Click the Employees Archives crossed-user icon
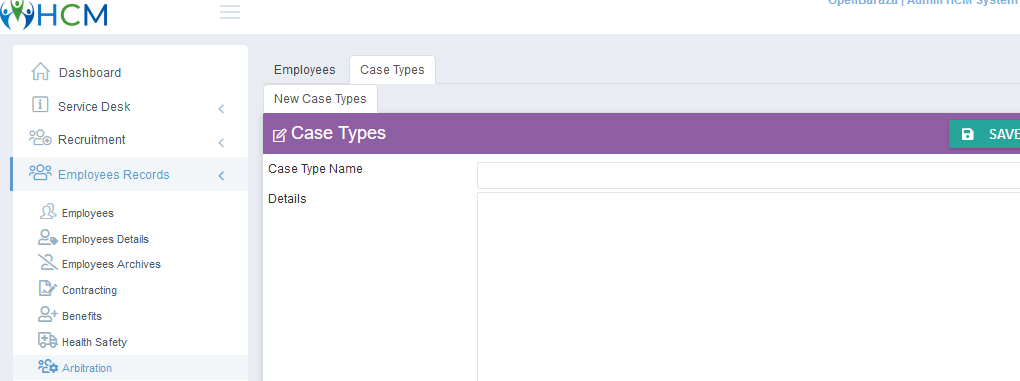Image resolution: width=1020 pixels, height=381 pixels. 47,263
